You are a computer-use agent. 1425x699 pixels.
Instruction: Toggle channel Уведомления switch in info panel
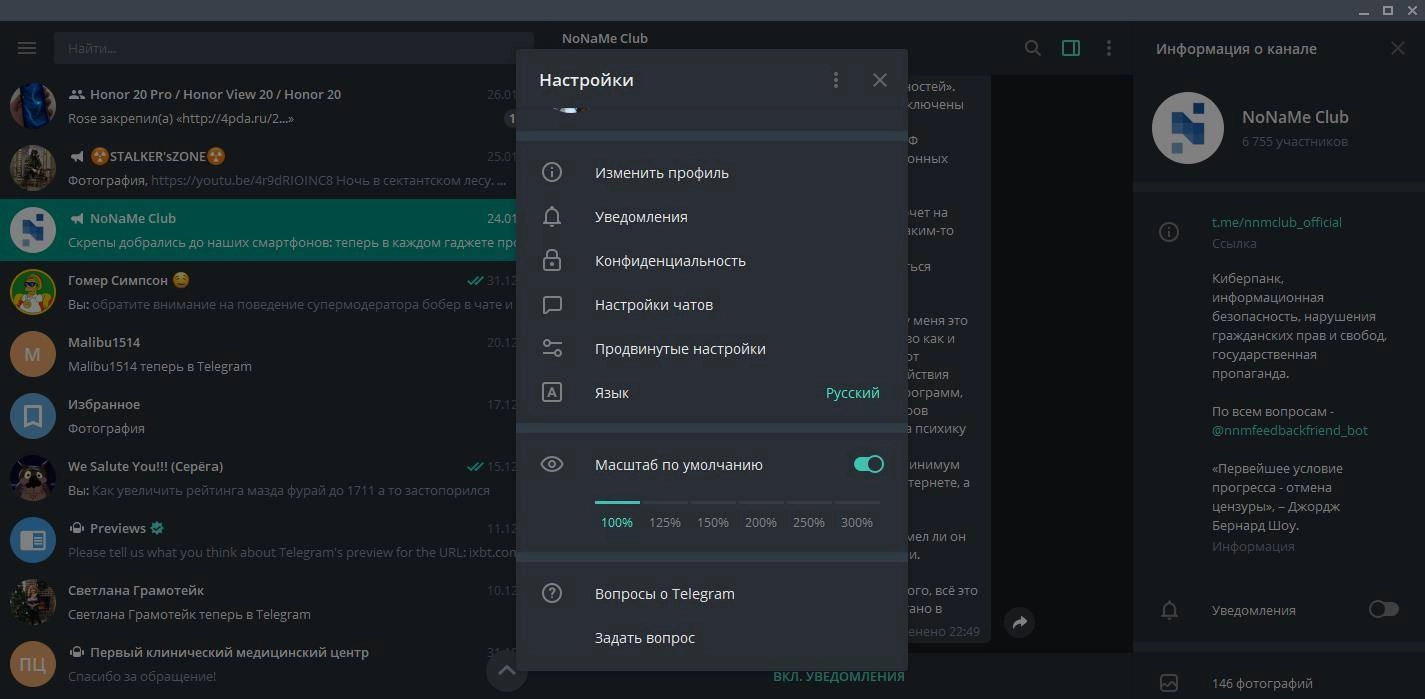click(1383, 609)
